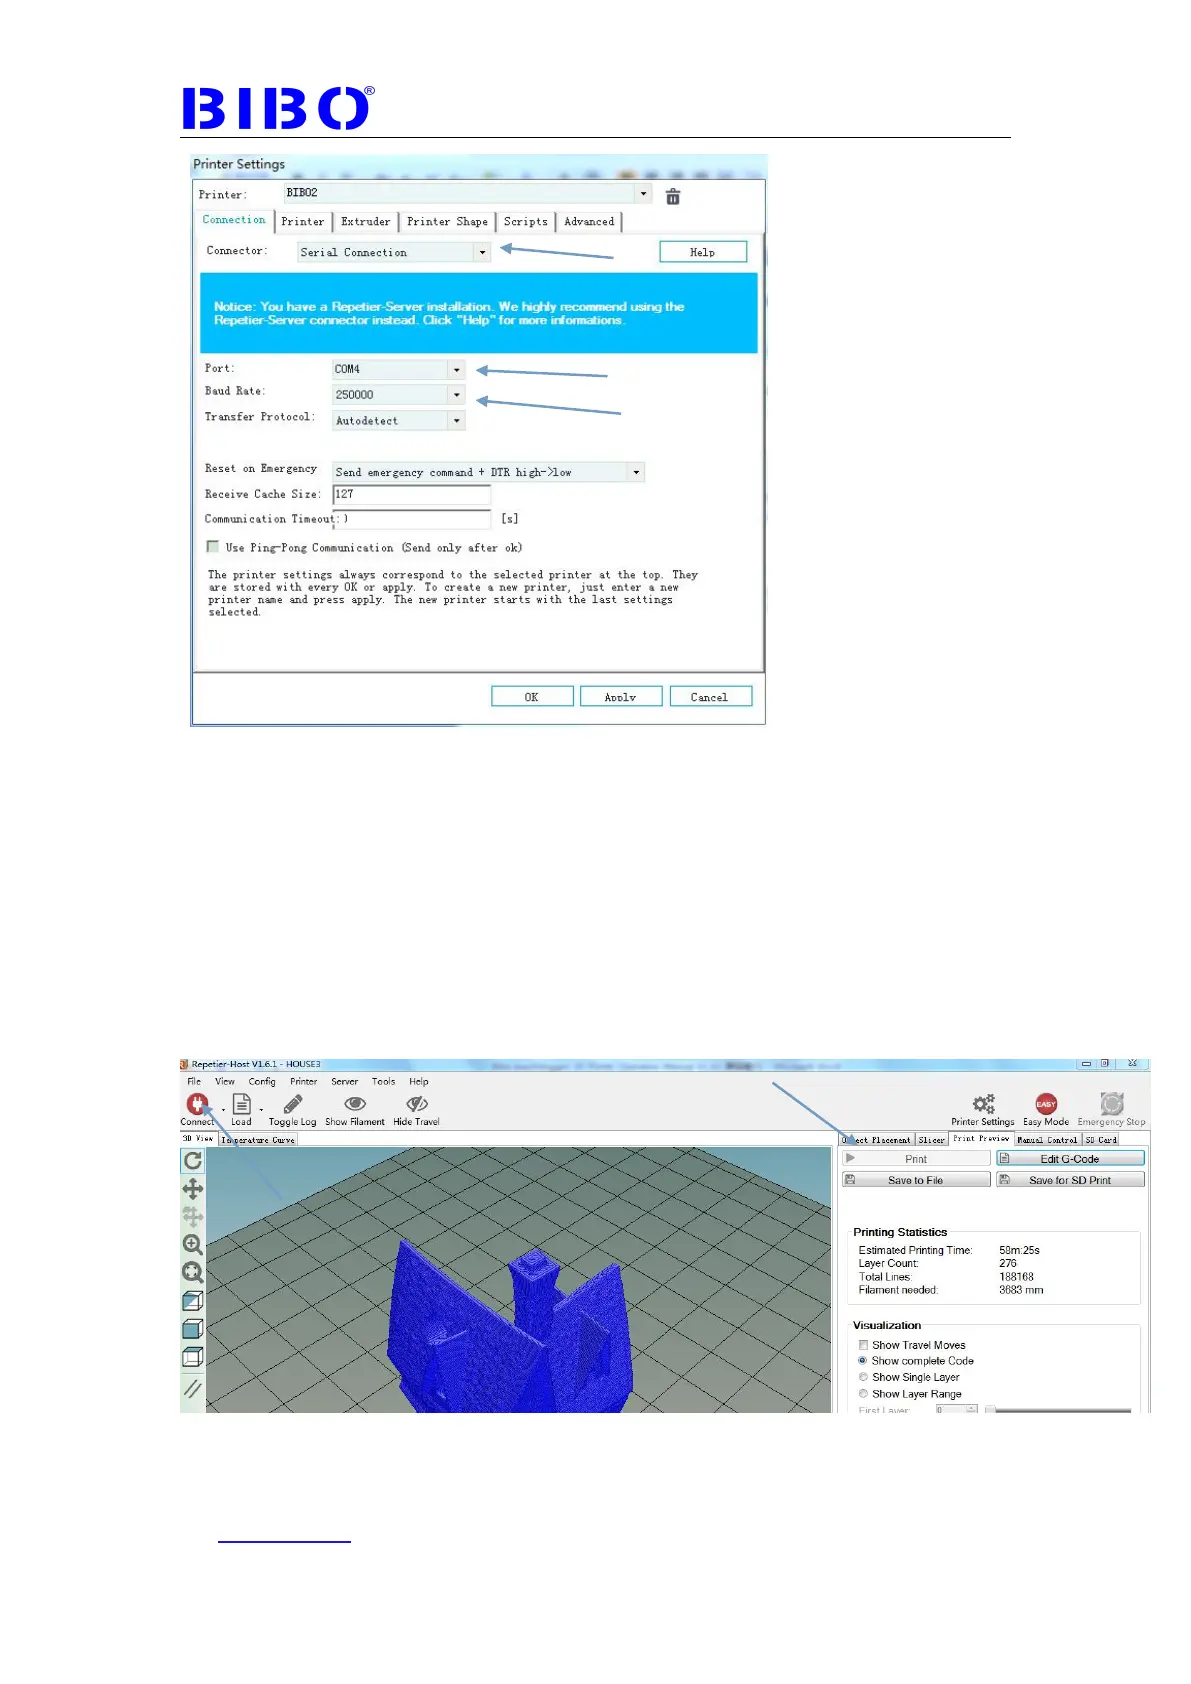This screenshot has width=1191, height=1684.
Task: Click the isometric cube view icon
Action: pyautogui.click(x=193, y=1301)
